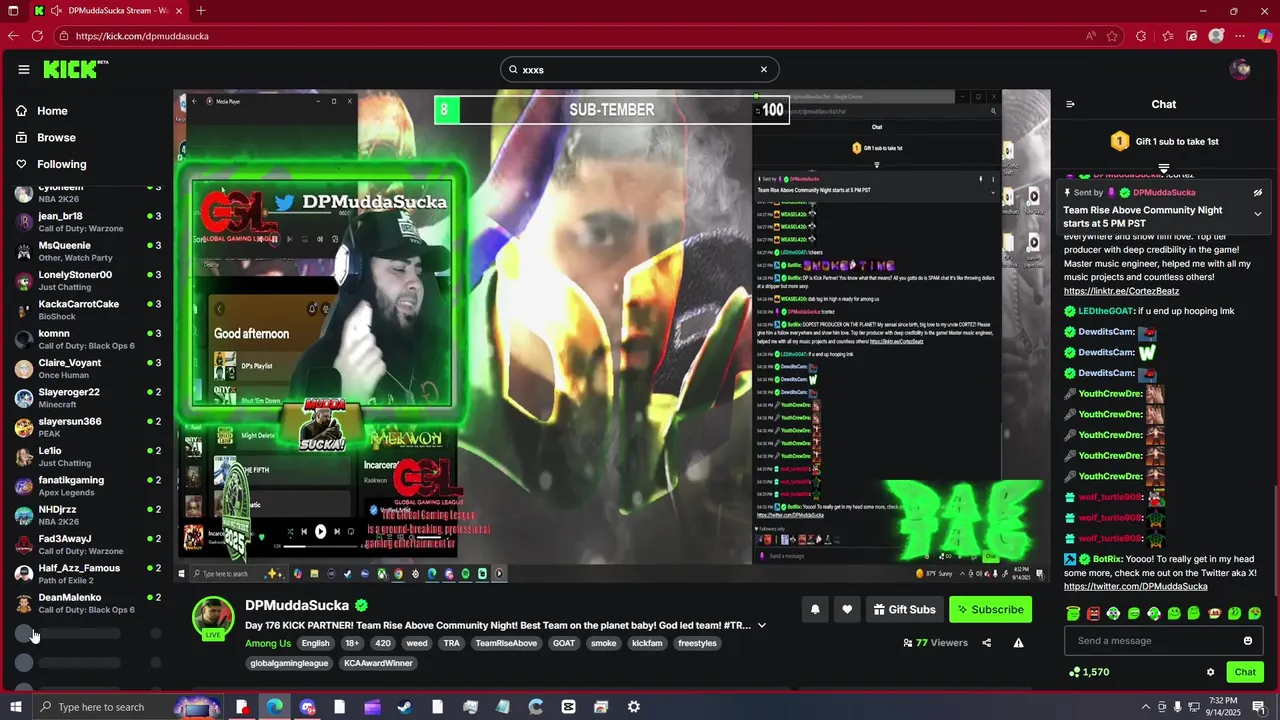Open Edge Copilot icon

pyautogui.click(x=1264, y=36)
